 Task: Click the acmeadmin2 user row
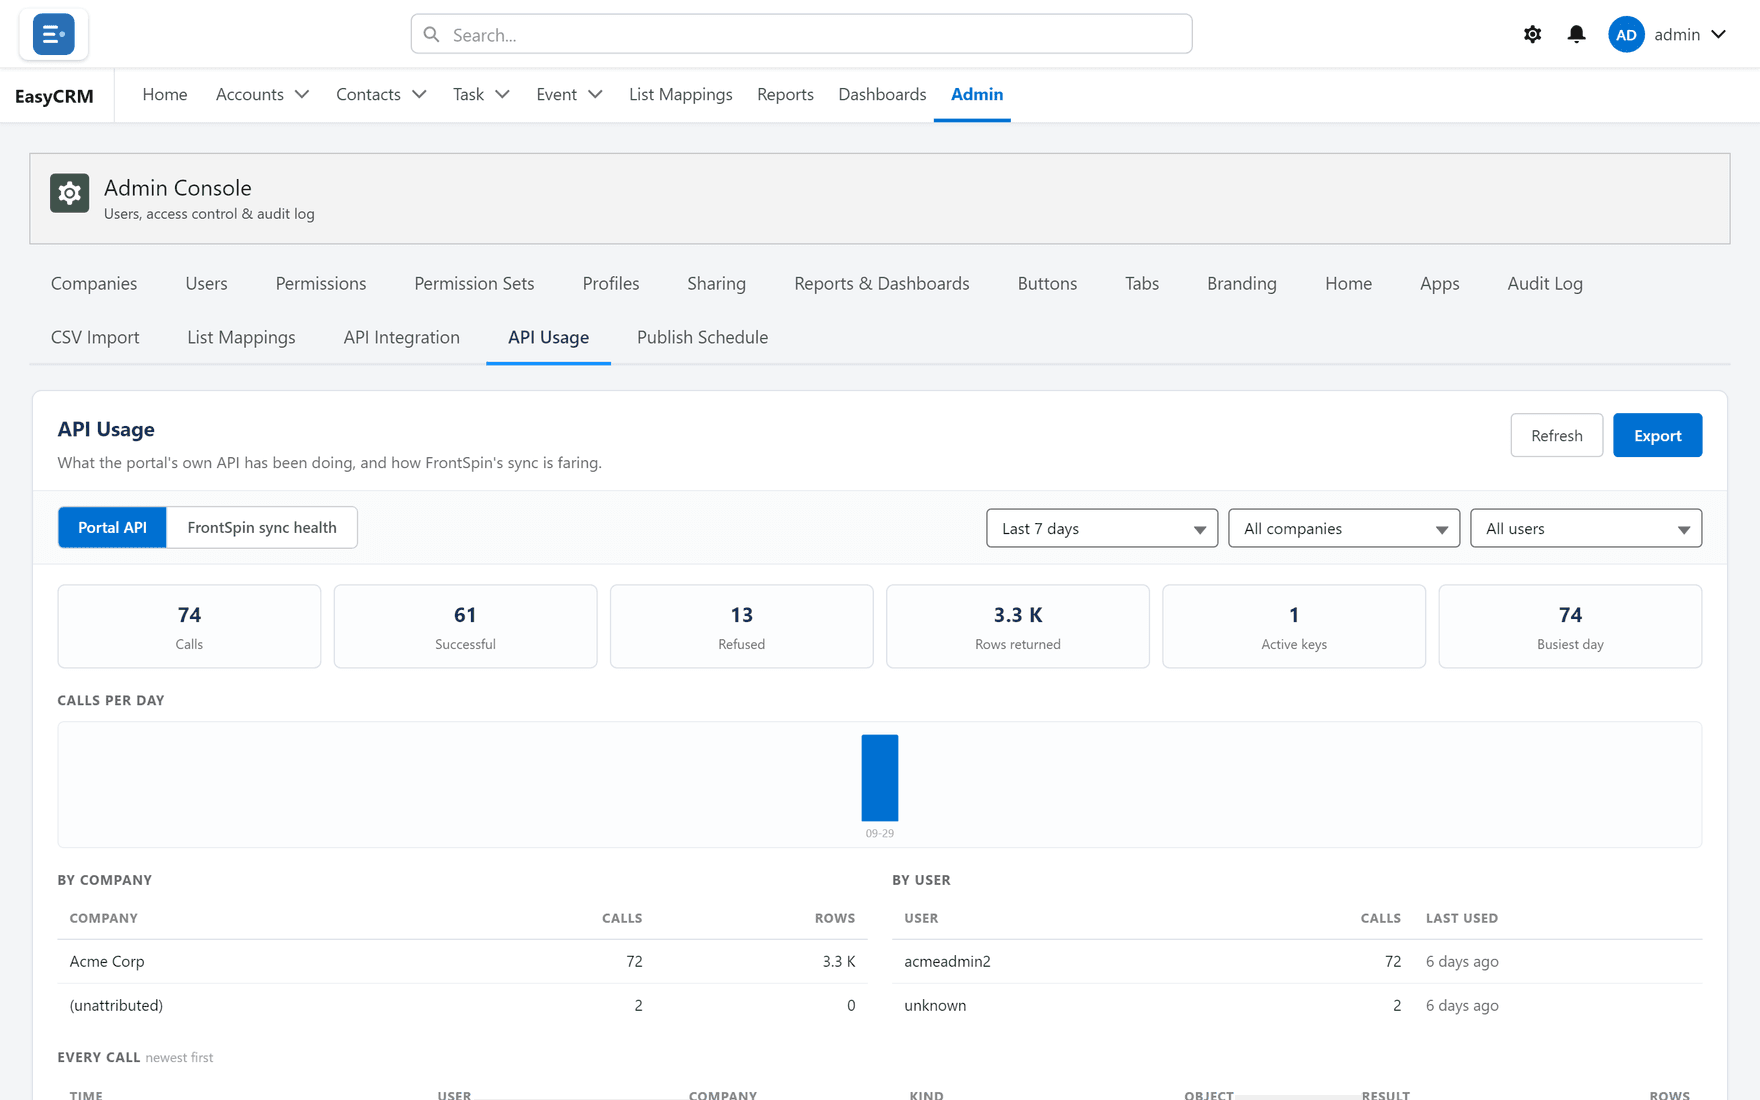1297,961
